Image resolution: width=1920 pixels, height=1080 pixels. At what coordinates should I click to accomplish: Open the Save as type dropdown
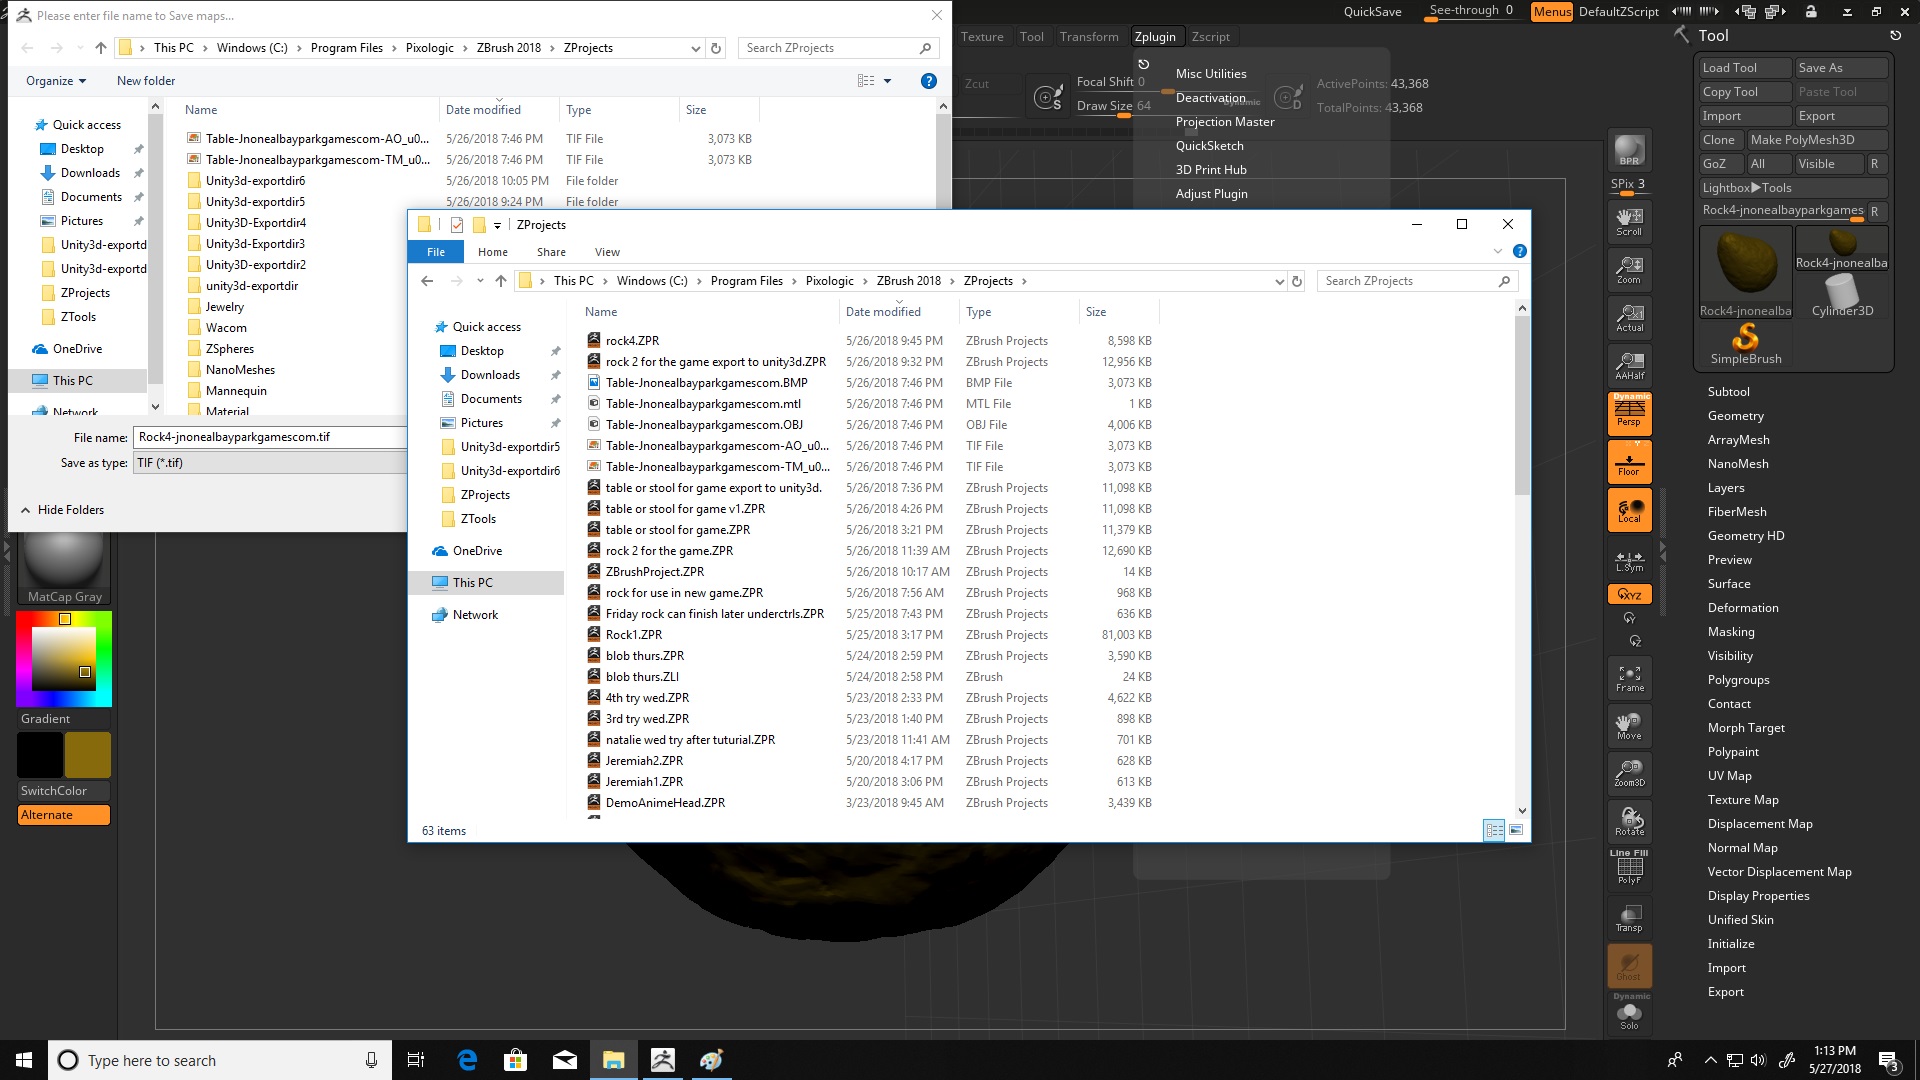270,463
